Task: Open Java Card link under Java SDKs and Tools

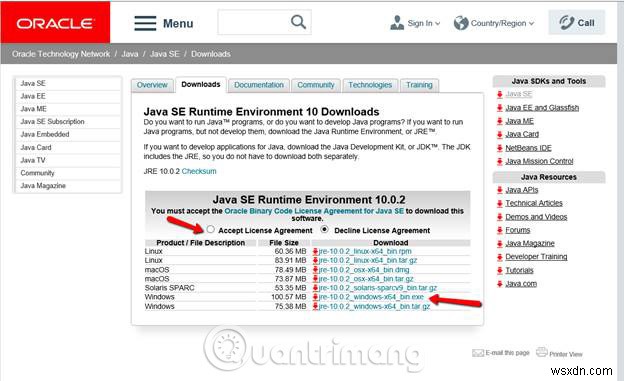Action: [x=522, y=134]
